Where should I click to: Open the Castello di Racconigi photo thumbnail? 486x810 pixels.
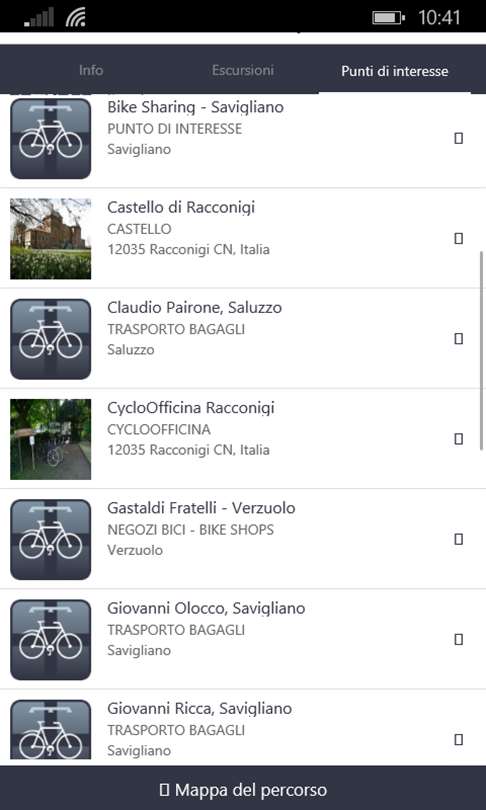coord(51,239)
